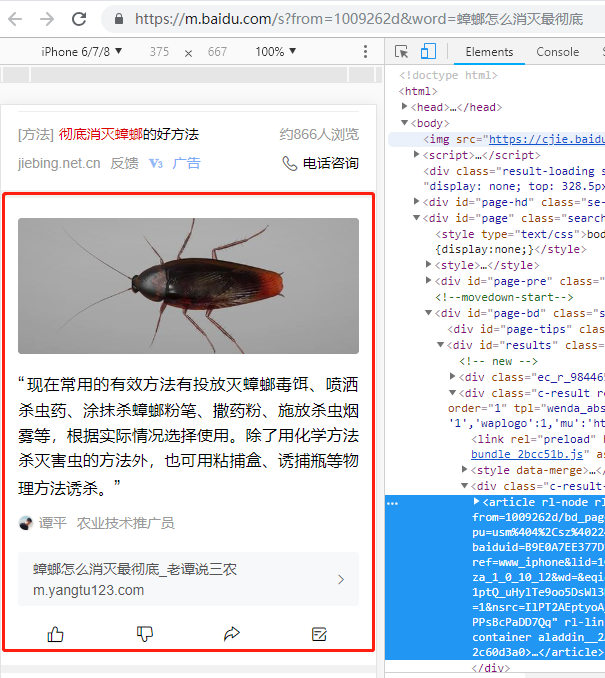This screenshot has height=678, width=605.
Task: Click the 反馈 feedback link
Action: (125, 163)
